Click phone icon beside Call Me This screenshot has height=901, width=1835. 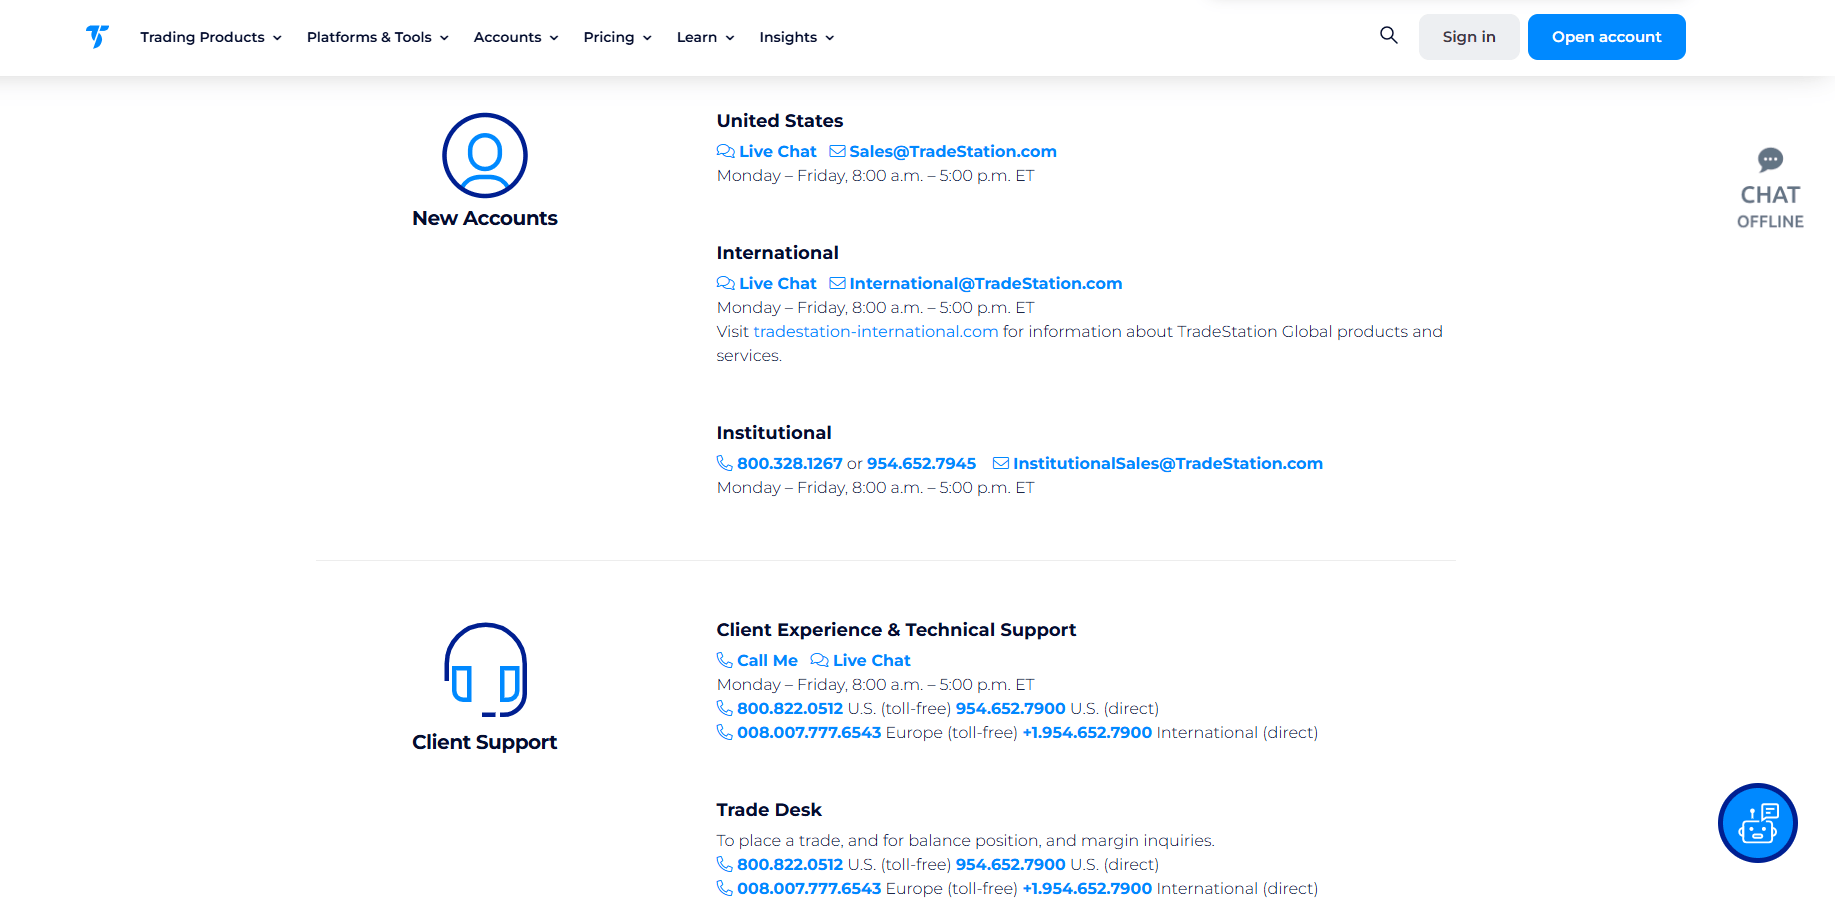tap(725, 660)
